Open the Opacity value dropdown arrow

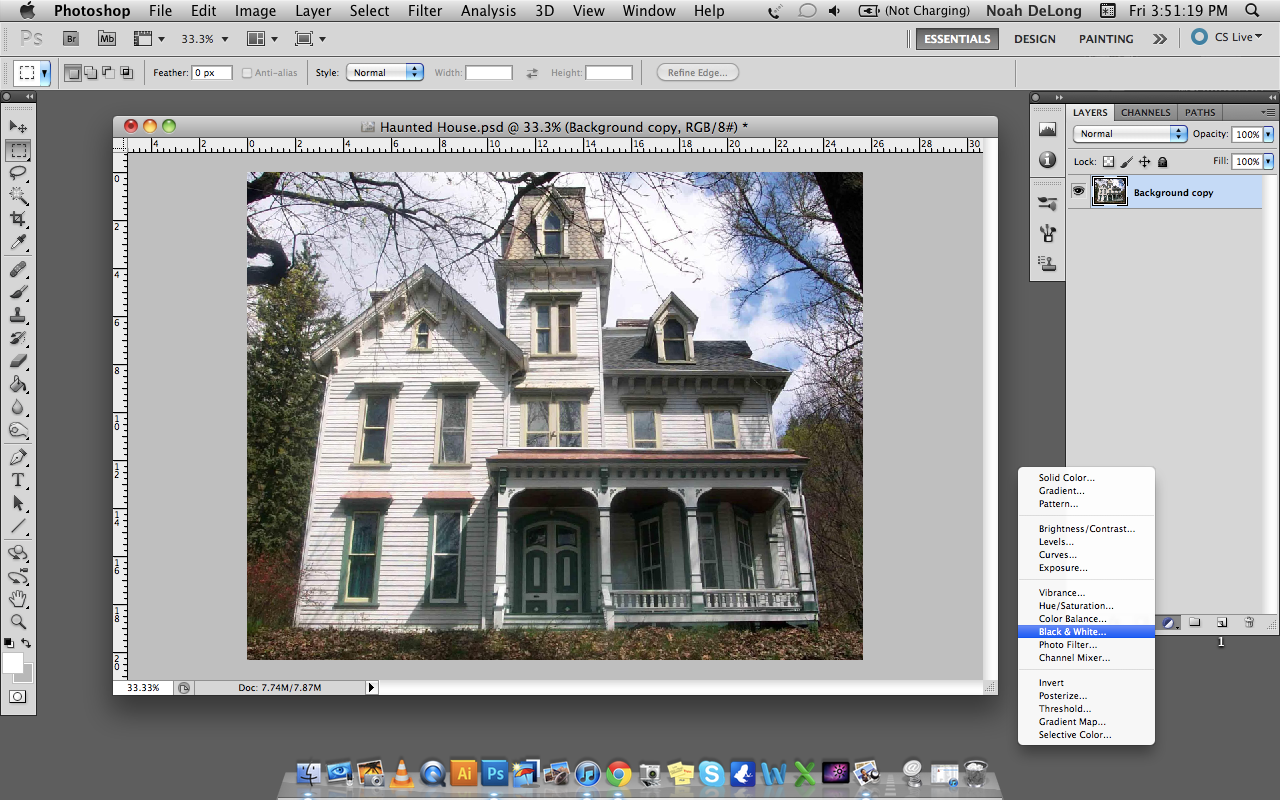tap(1268, 134)
